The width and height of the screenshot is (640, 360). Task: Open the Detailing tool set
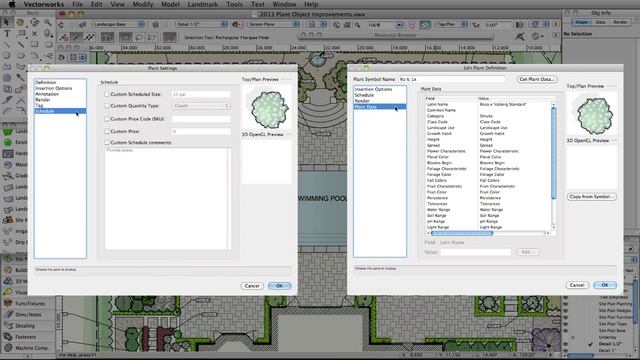pyautogui.click(x=24, y=326)
